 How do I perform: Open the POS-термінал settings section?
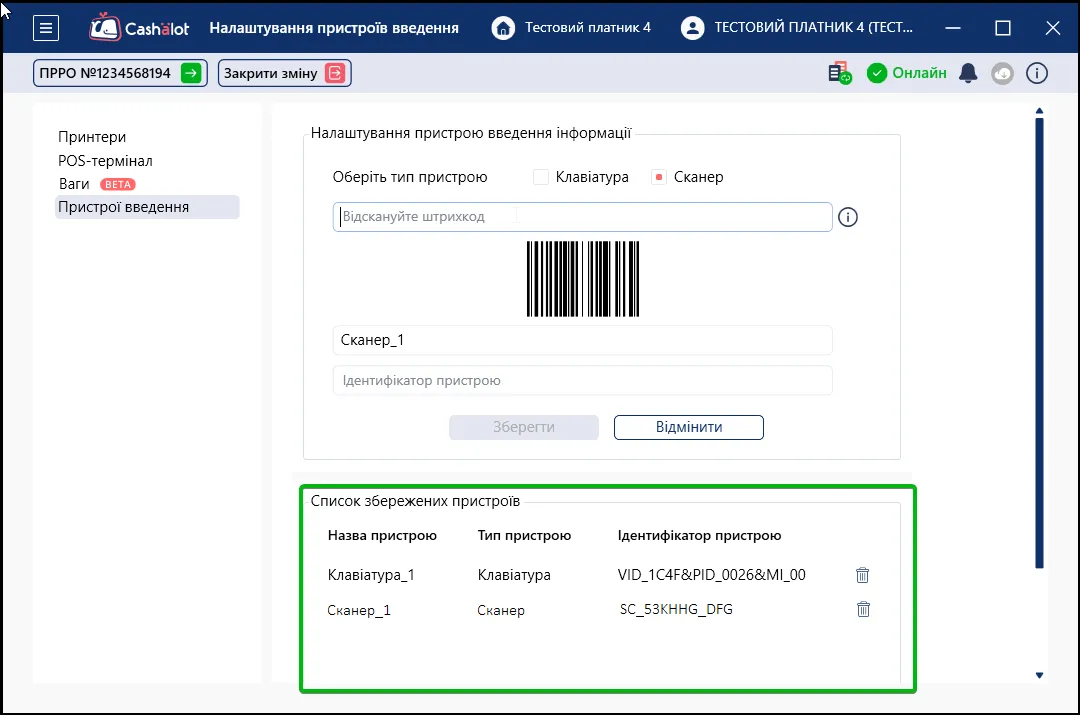[x=105, y=160]
